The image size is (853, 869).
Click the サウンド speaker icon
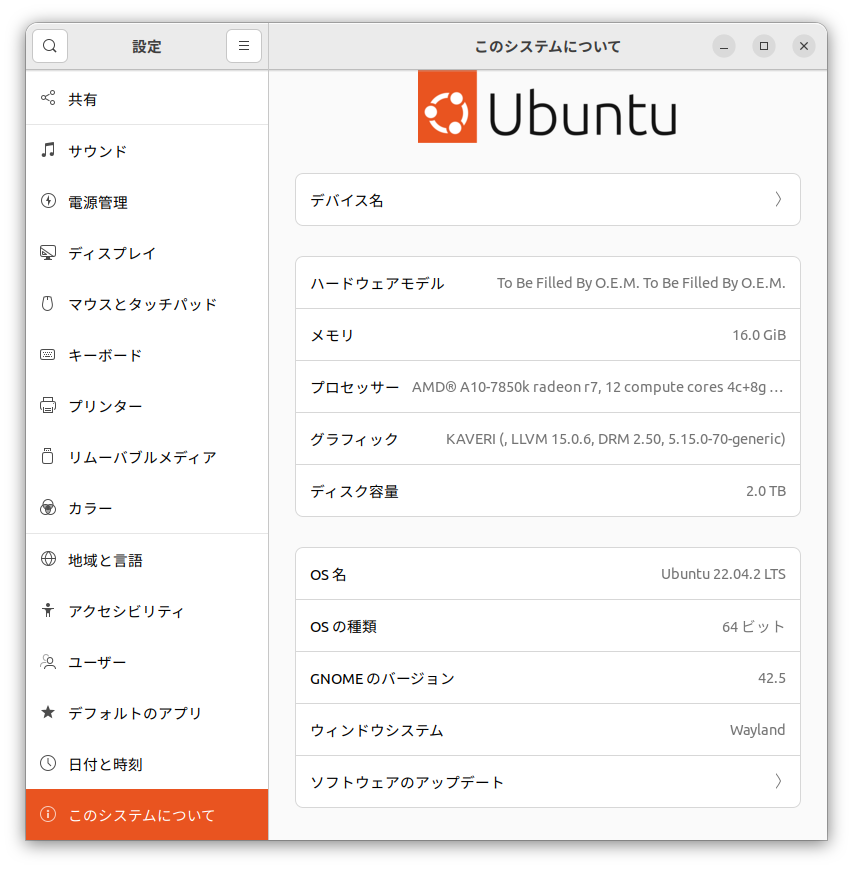point(48,151)
